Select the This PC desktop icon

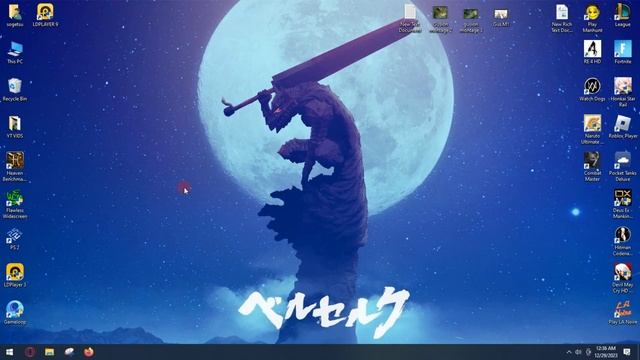point(15,53)
